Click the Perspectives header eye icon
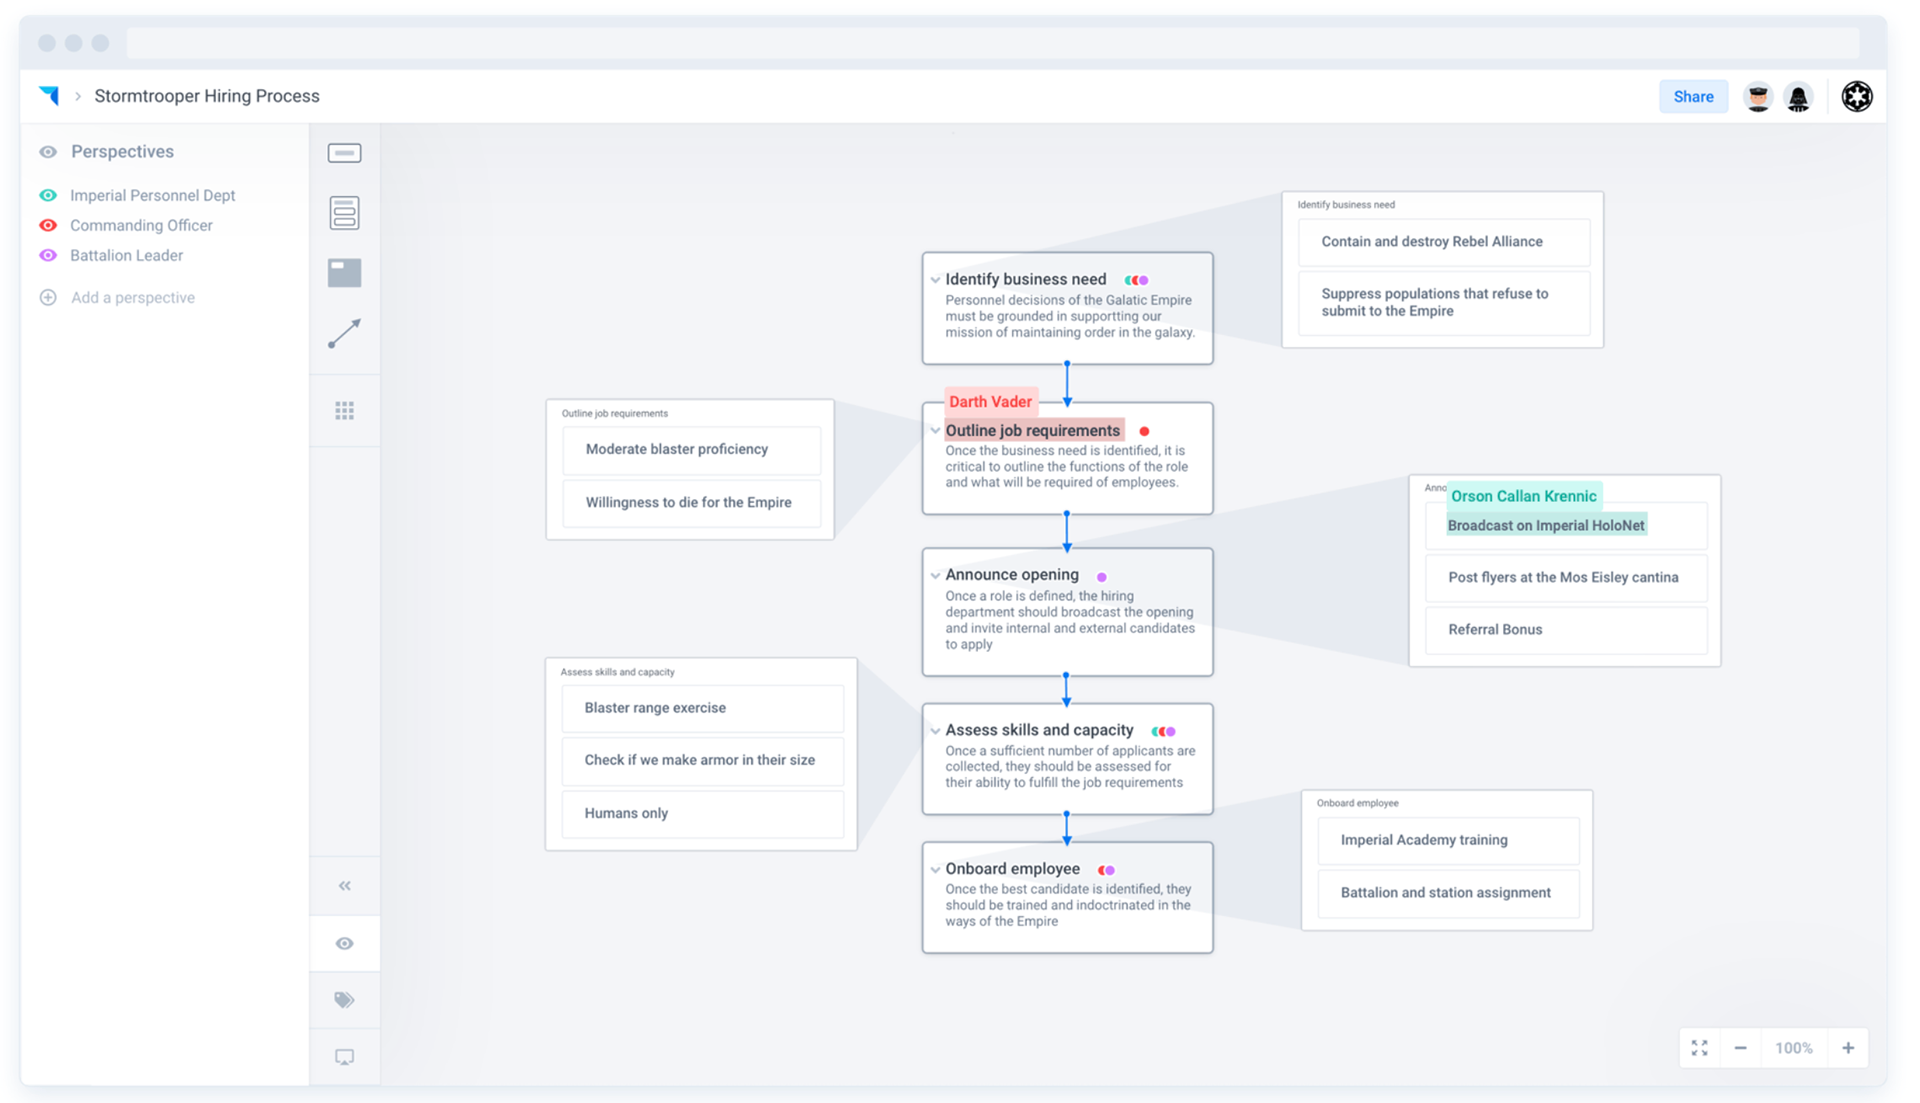 coord(48,152)
